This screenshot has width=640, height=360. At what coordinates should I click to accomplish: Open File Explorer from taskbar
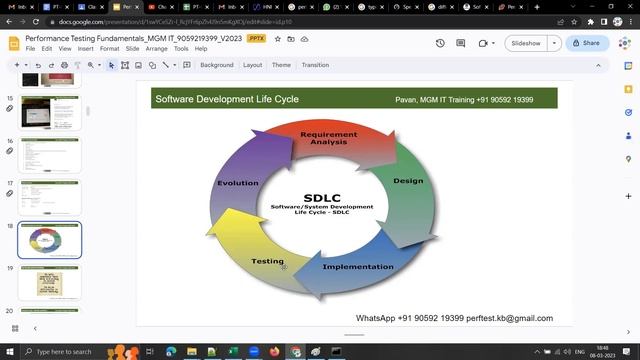[192, 351]
